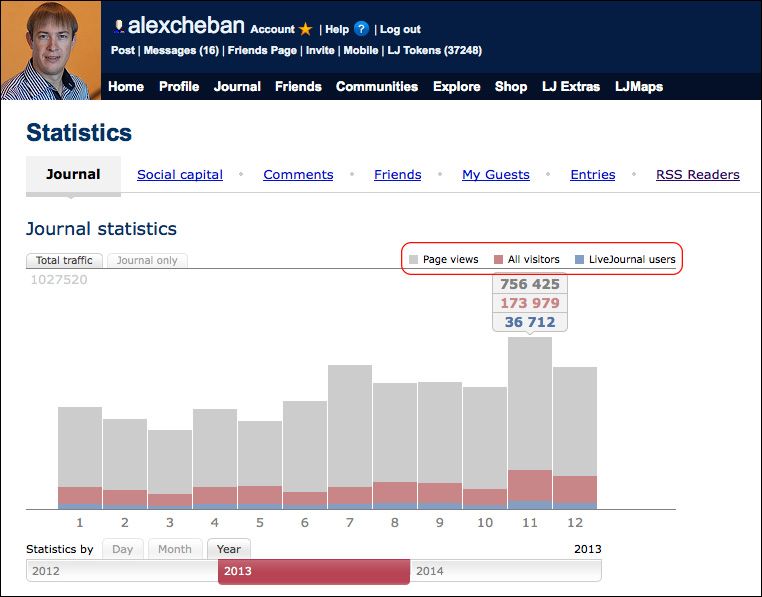Image resolution: width=762 pixels, height=597 pixels.
Task: Open LJ Tokens (37248)
Action: click(434, 50)
